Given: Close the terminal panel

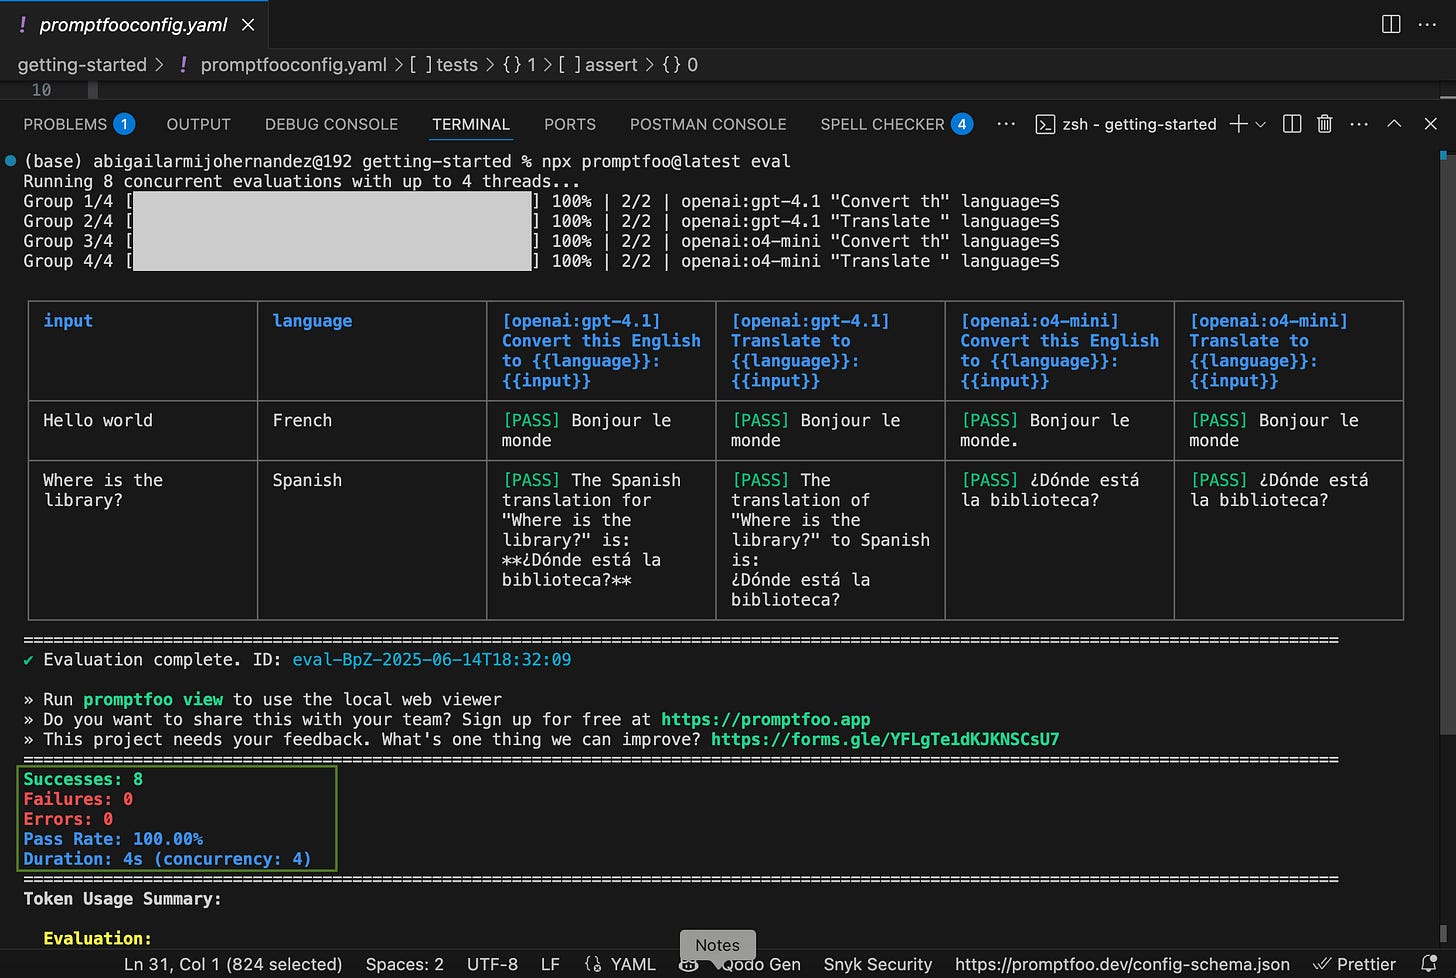Looking at the screenshot, I should point(1430,124).
